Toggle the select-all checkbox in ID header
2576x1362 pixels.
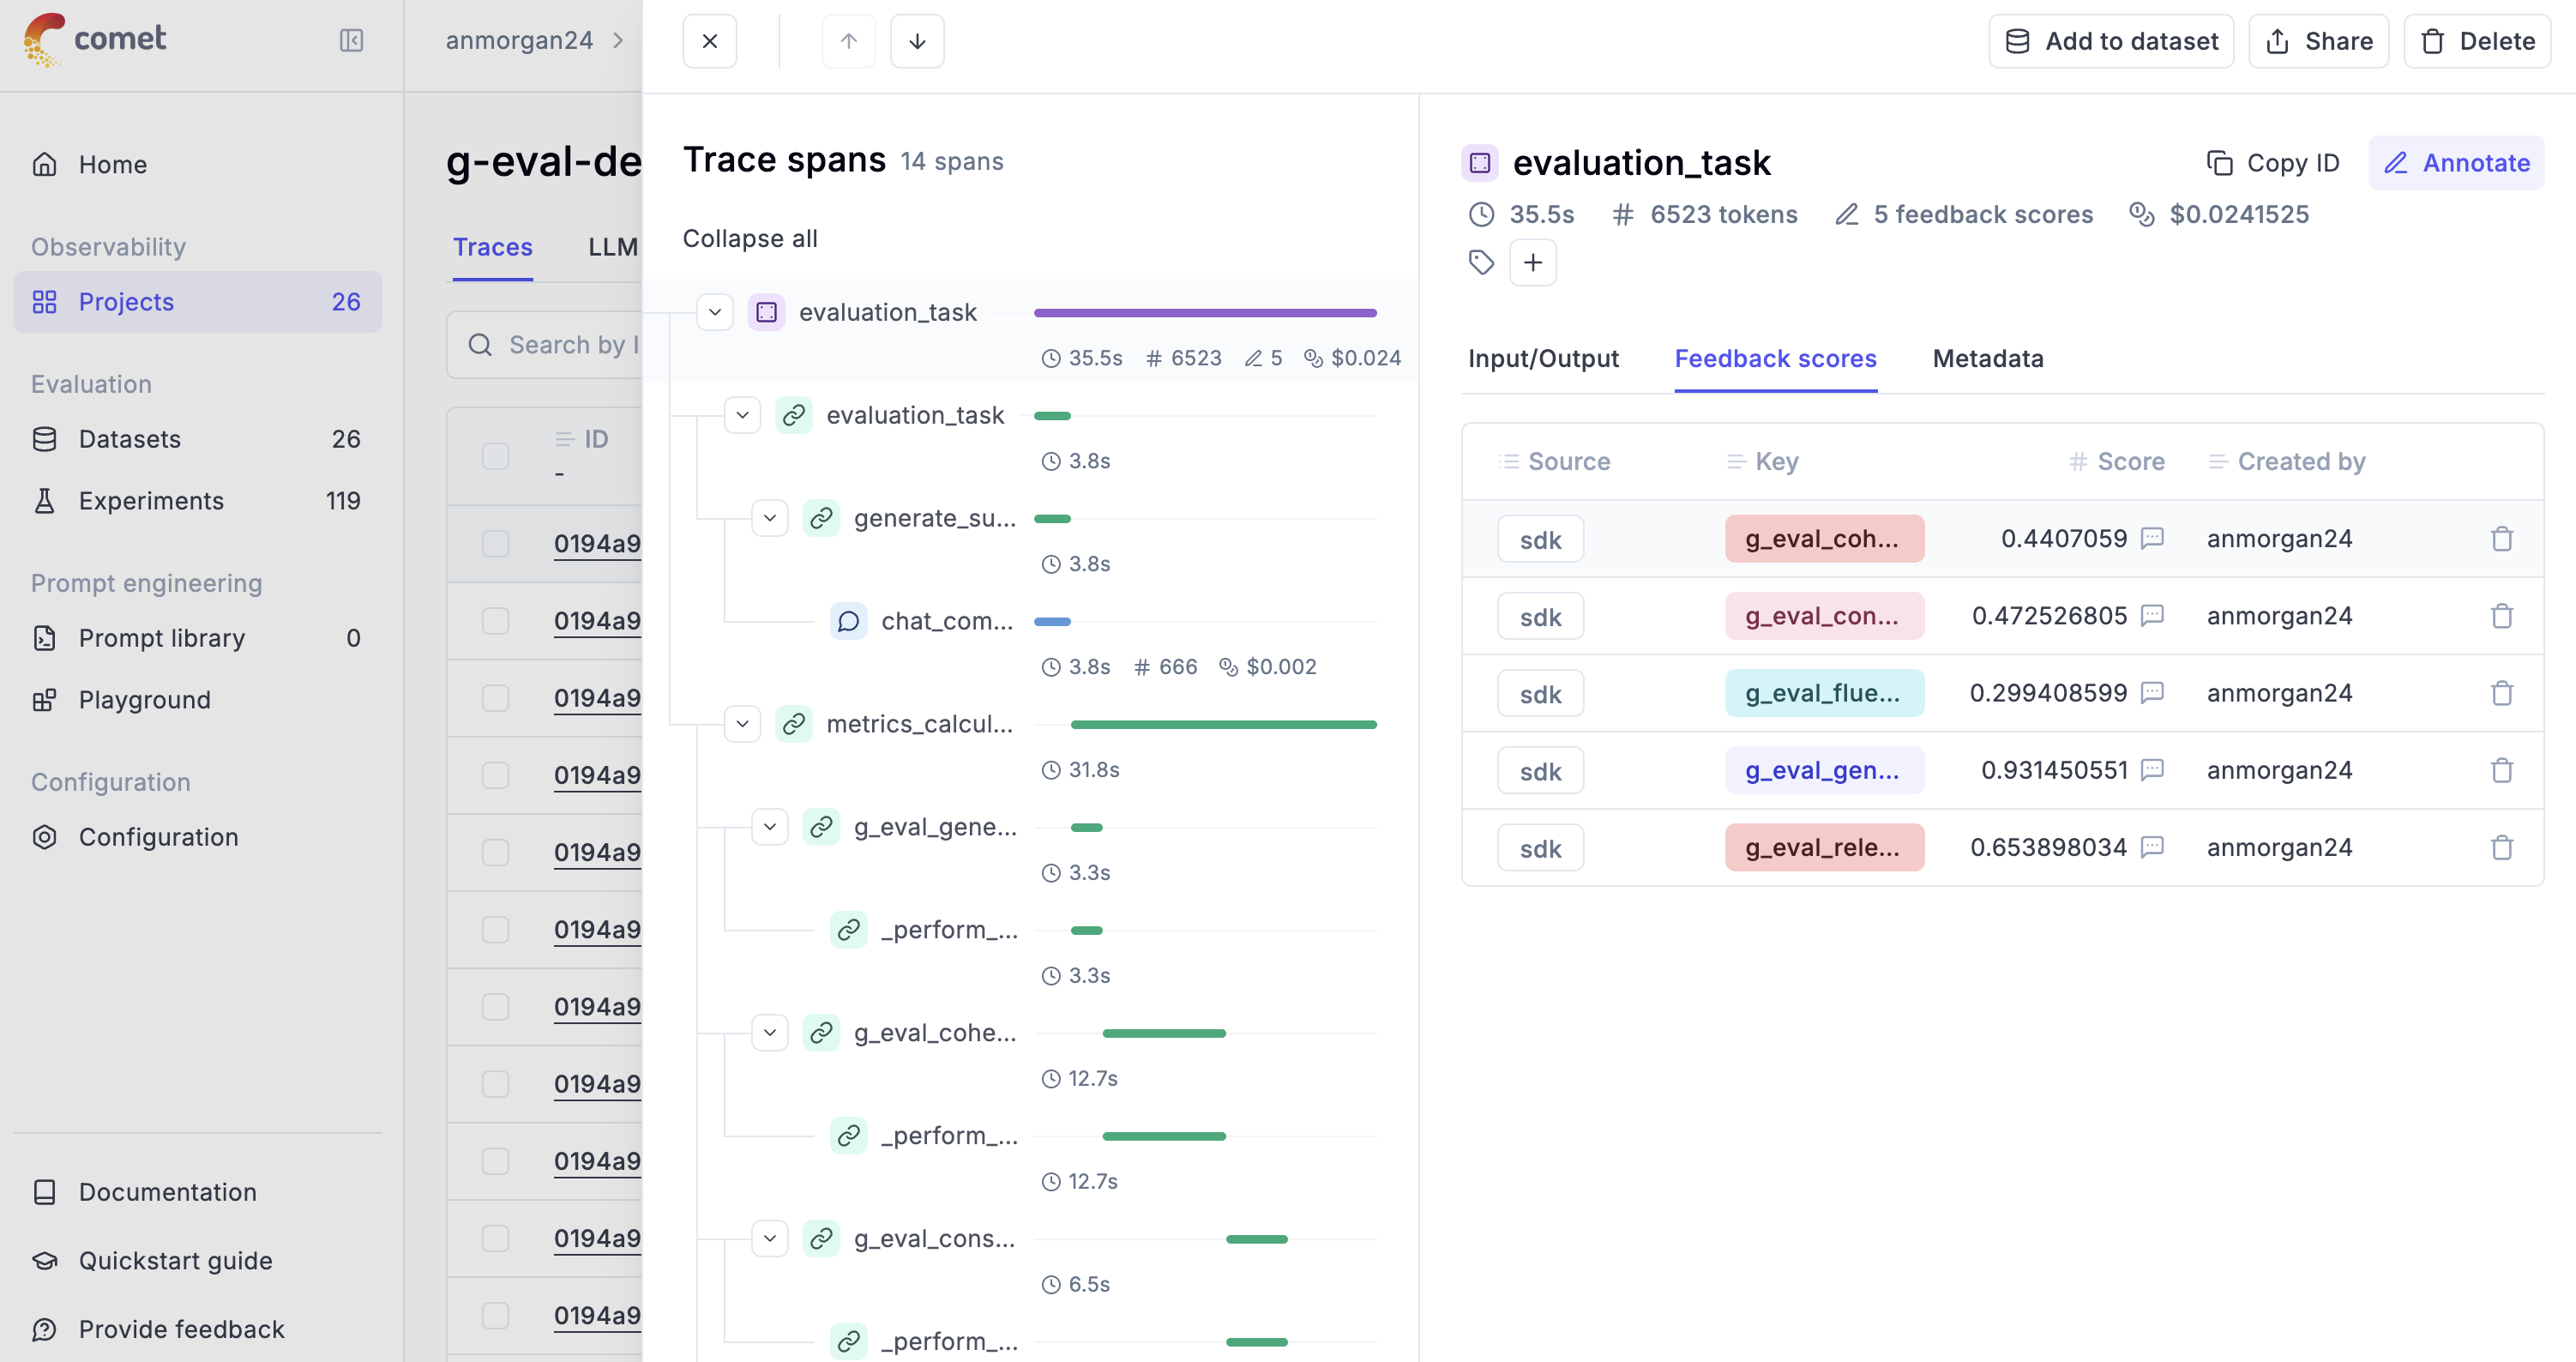(495, 456)
